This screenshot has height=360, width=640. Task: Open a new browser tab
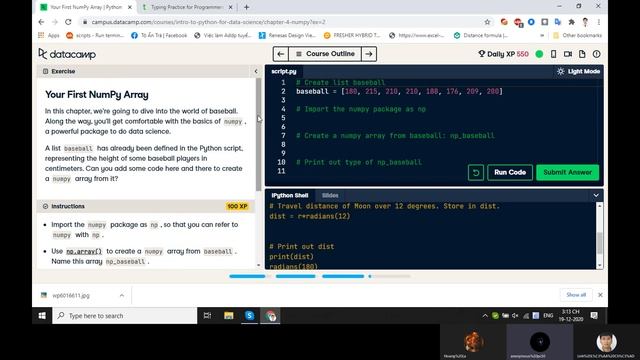tap(247, 7)
